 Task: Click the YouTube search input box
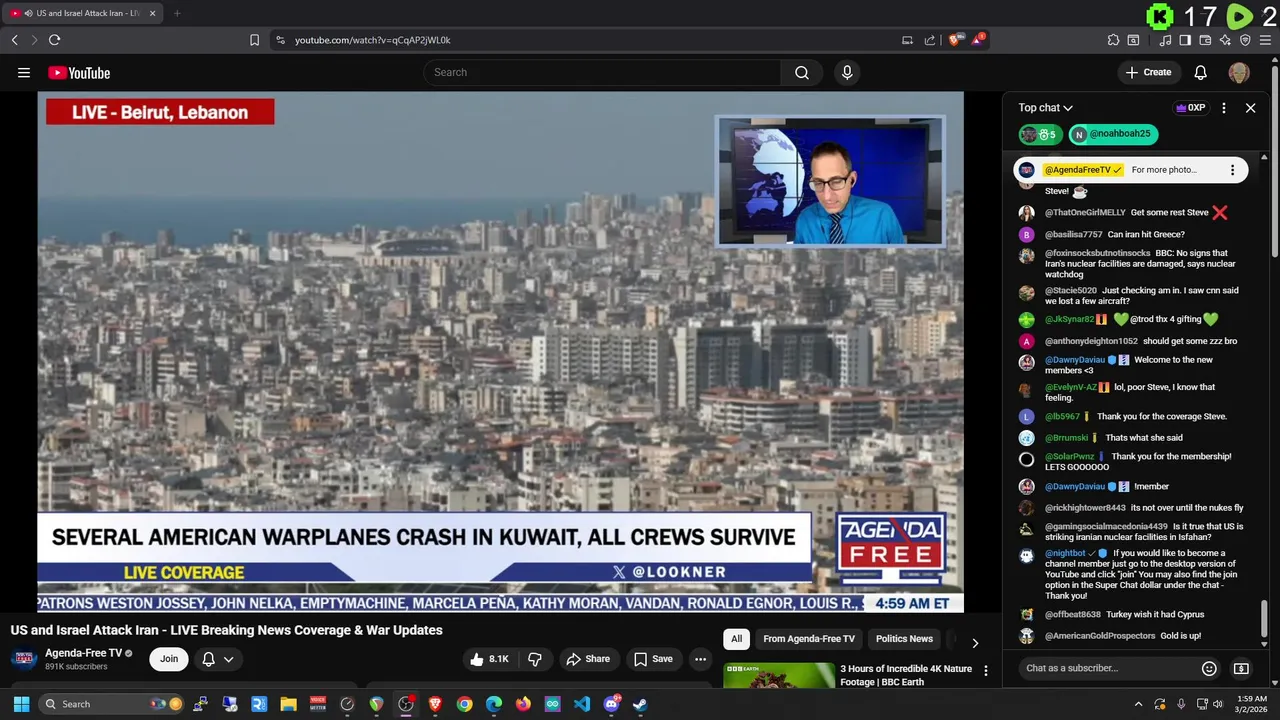coord(603,72)
